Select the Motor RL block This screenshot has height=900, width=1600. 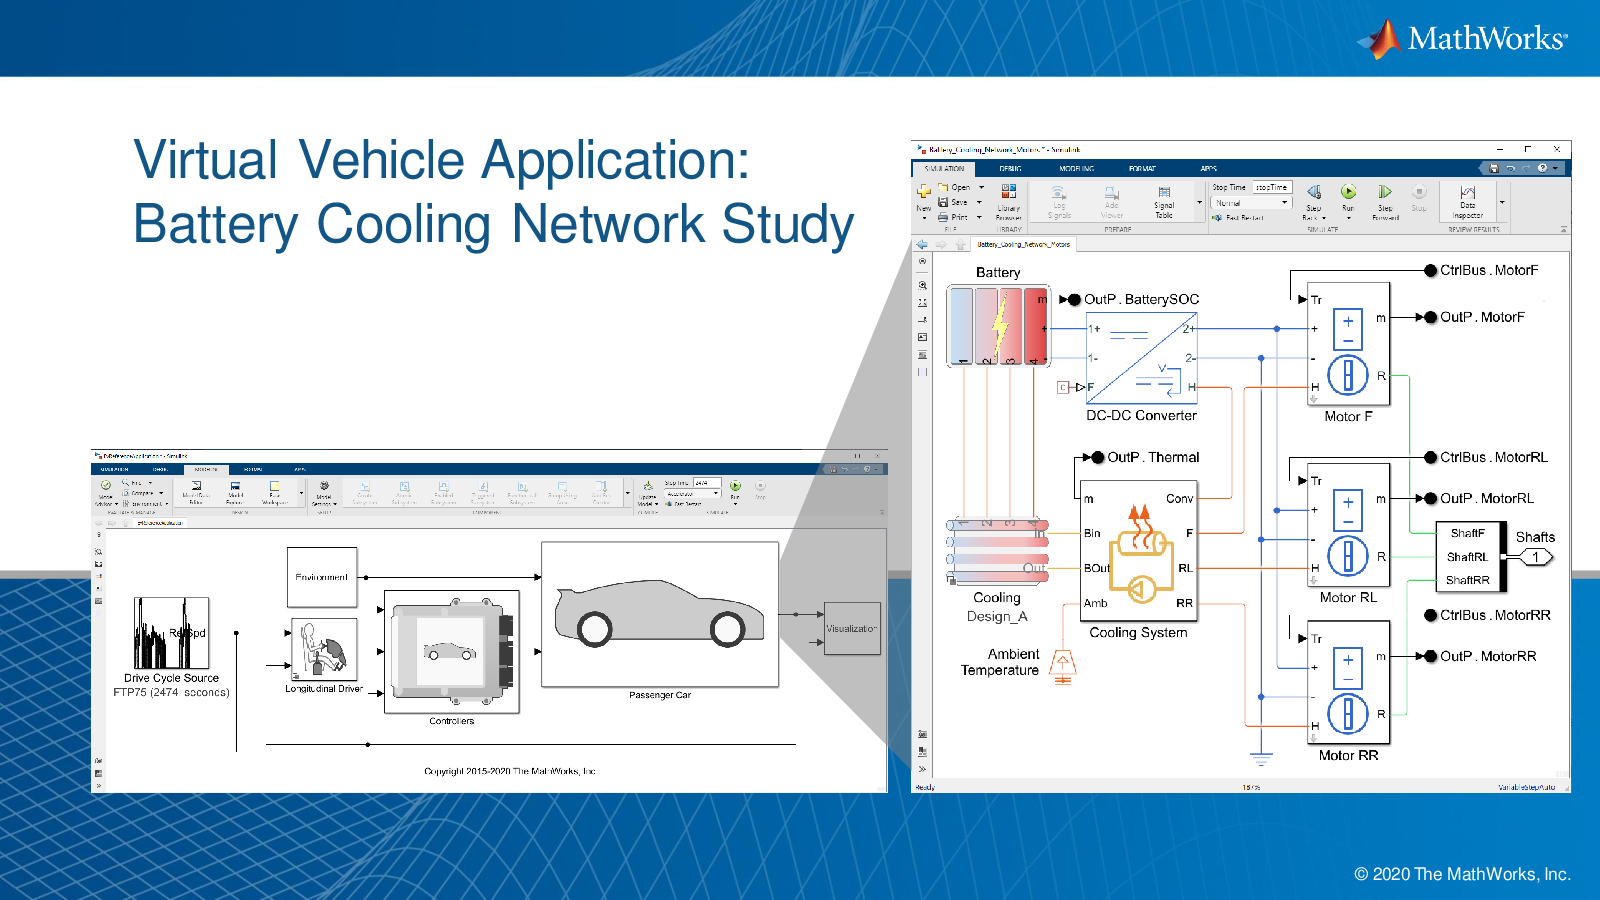pos(1349,525)
